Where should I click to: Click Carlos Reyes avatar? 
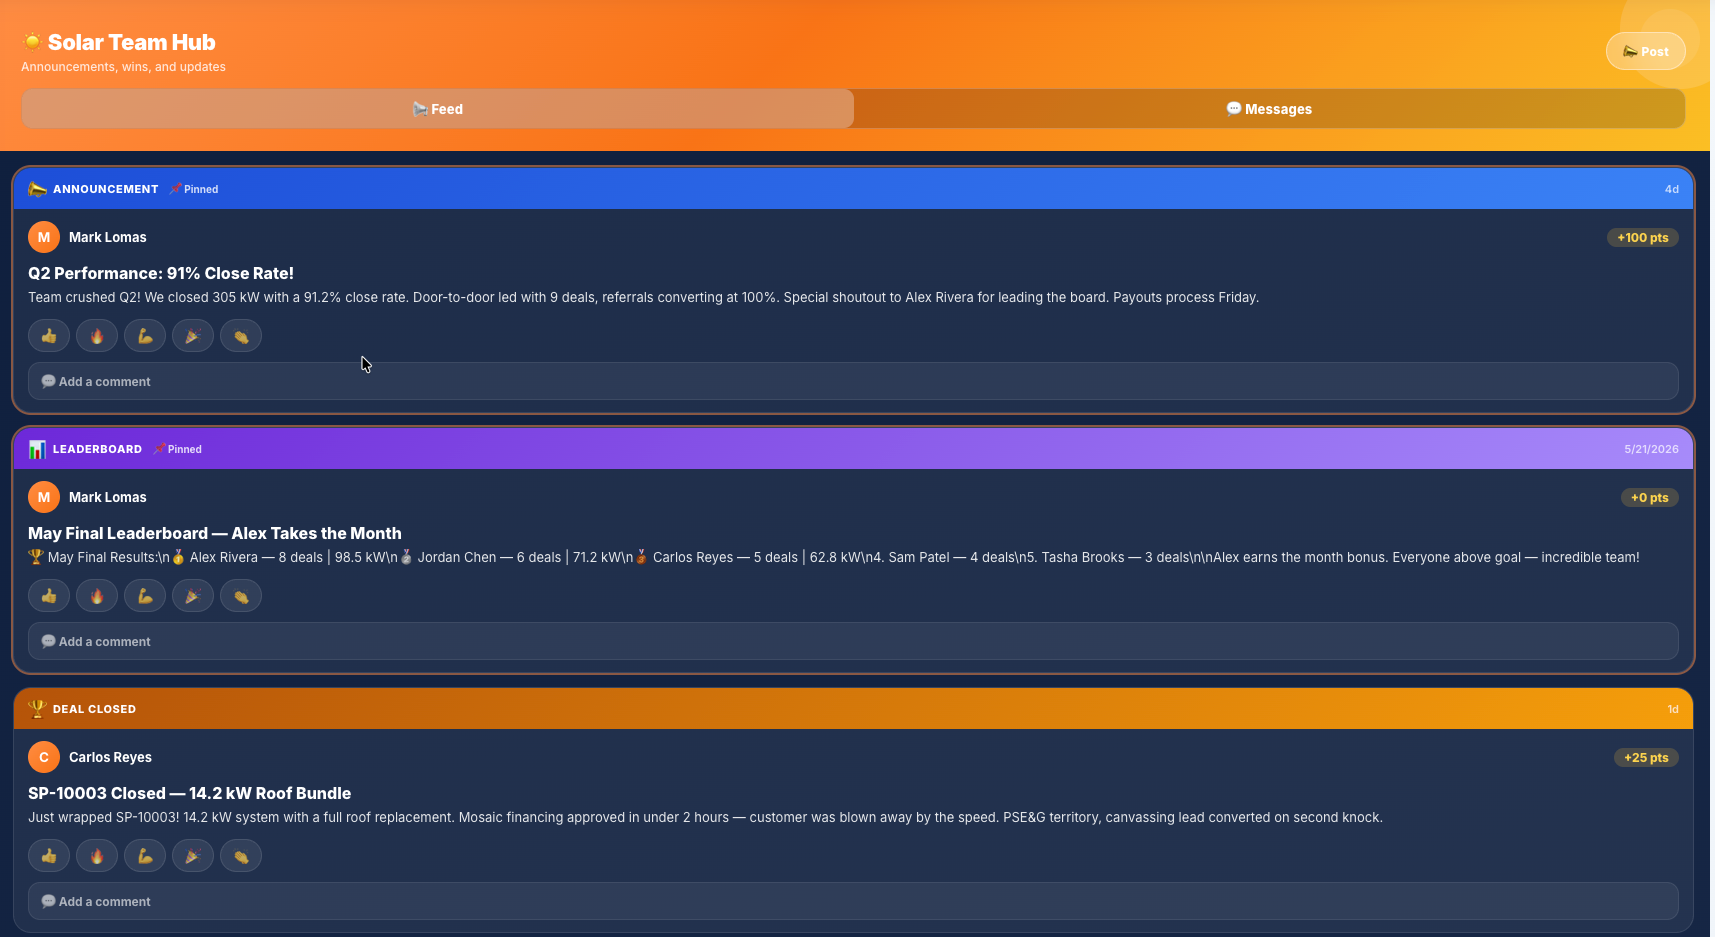click(44, 757)
